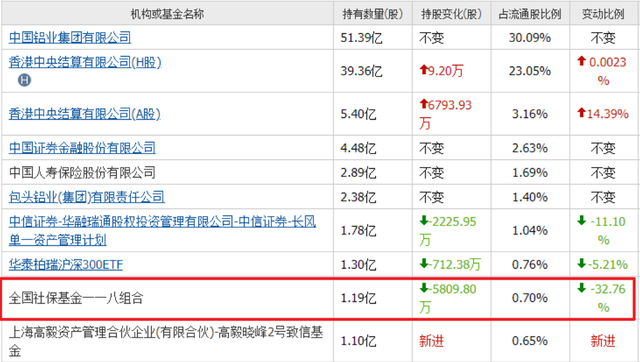Click the H share circle icon
This screenshot has height=362, width=640.
24,80
